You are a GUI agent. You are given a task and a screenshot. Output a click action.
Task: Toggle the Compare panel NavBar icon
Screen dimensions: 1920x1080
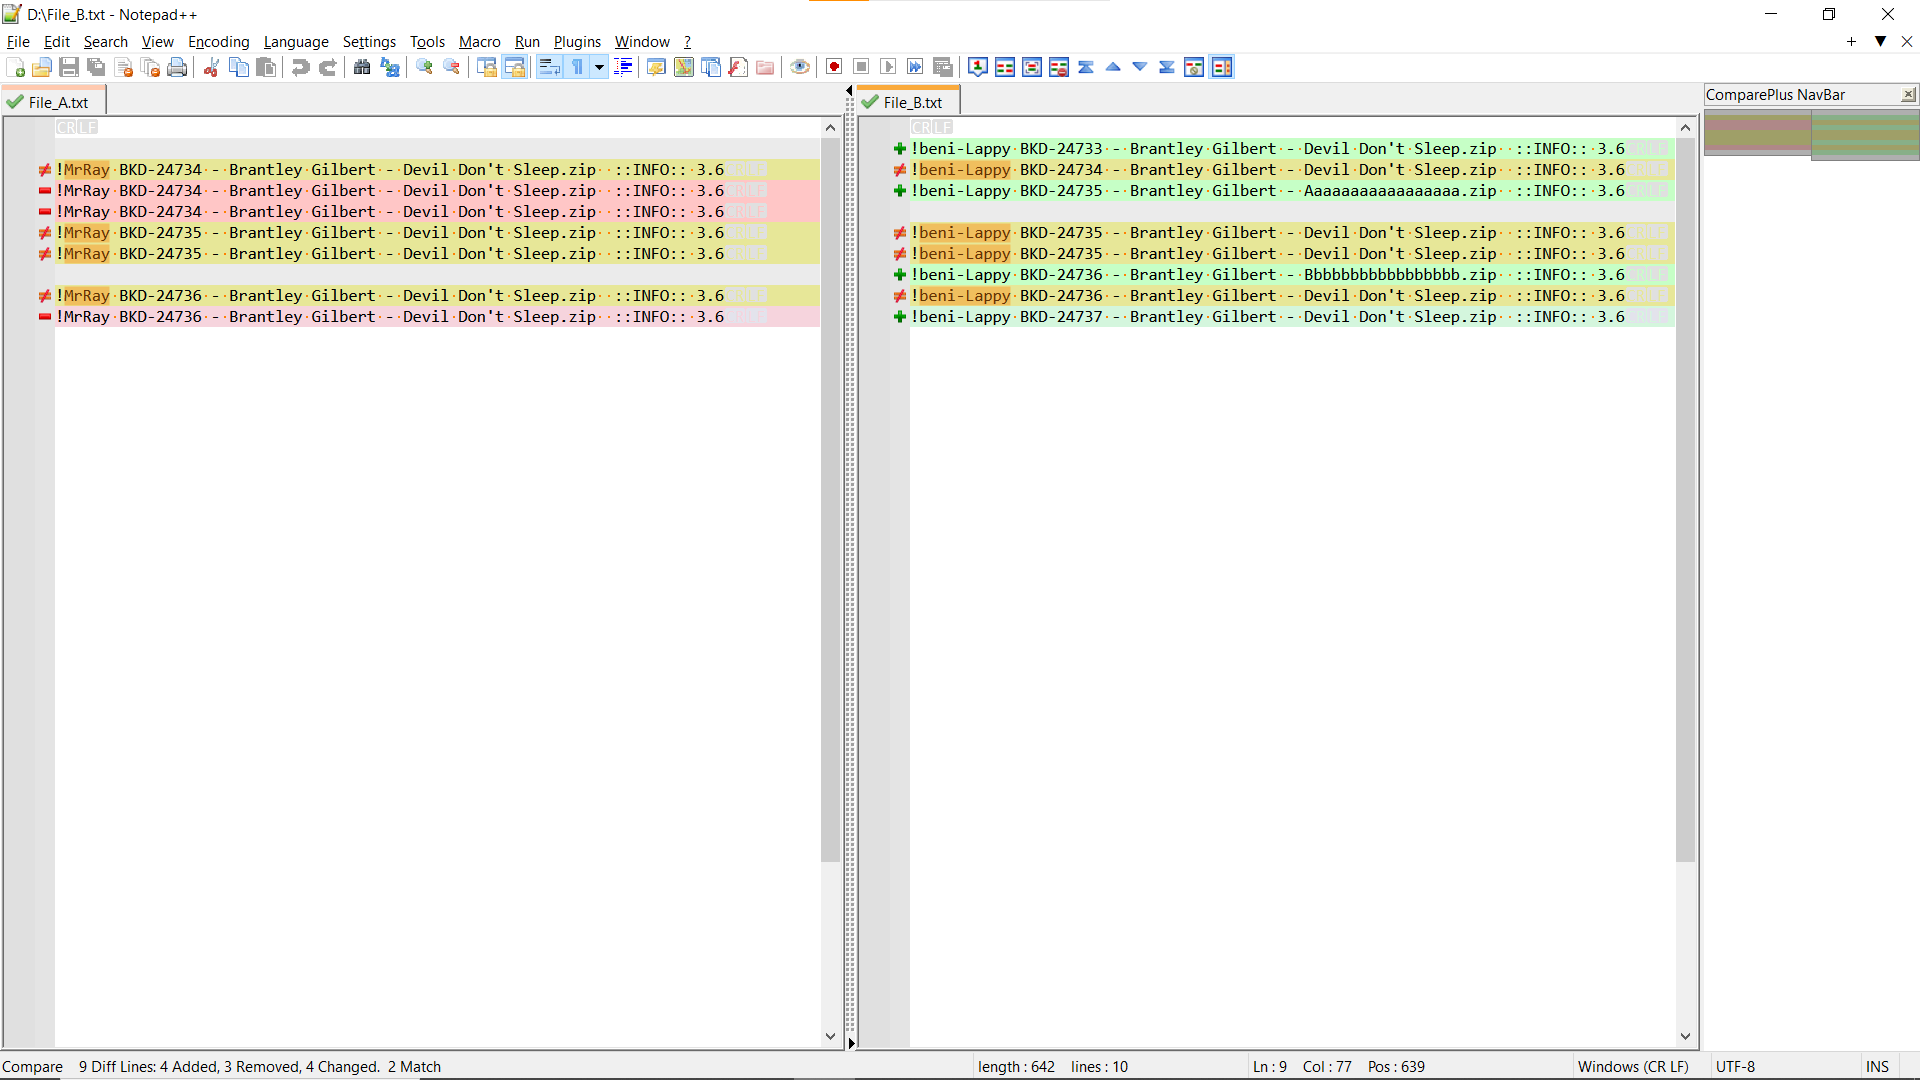point(1221,67)
